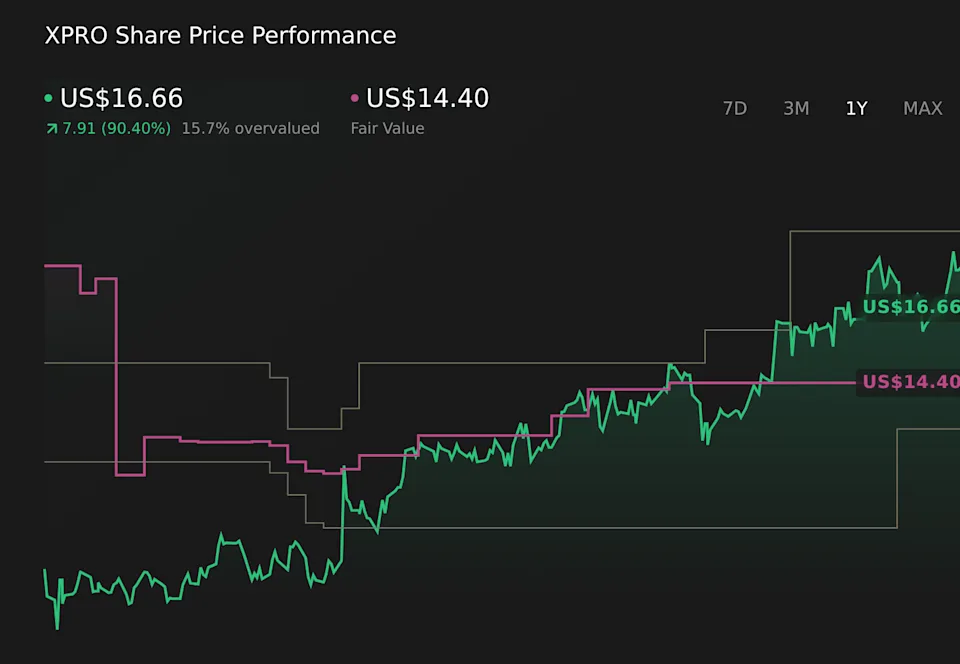The width and height of the screenshot is (960, 664).
Task: Click the pink dot beside US$14.40
Action: point(355,98)
